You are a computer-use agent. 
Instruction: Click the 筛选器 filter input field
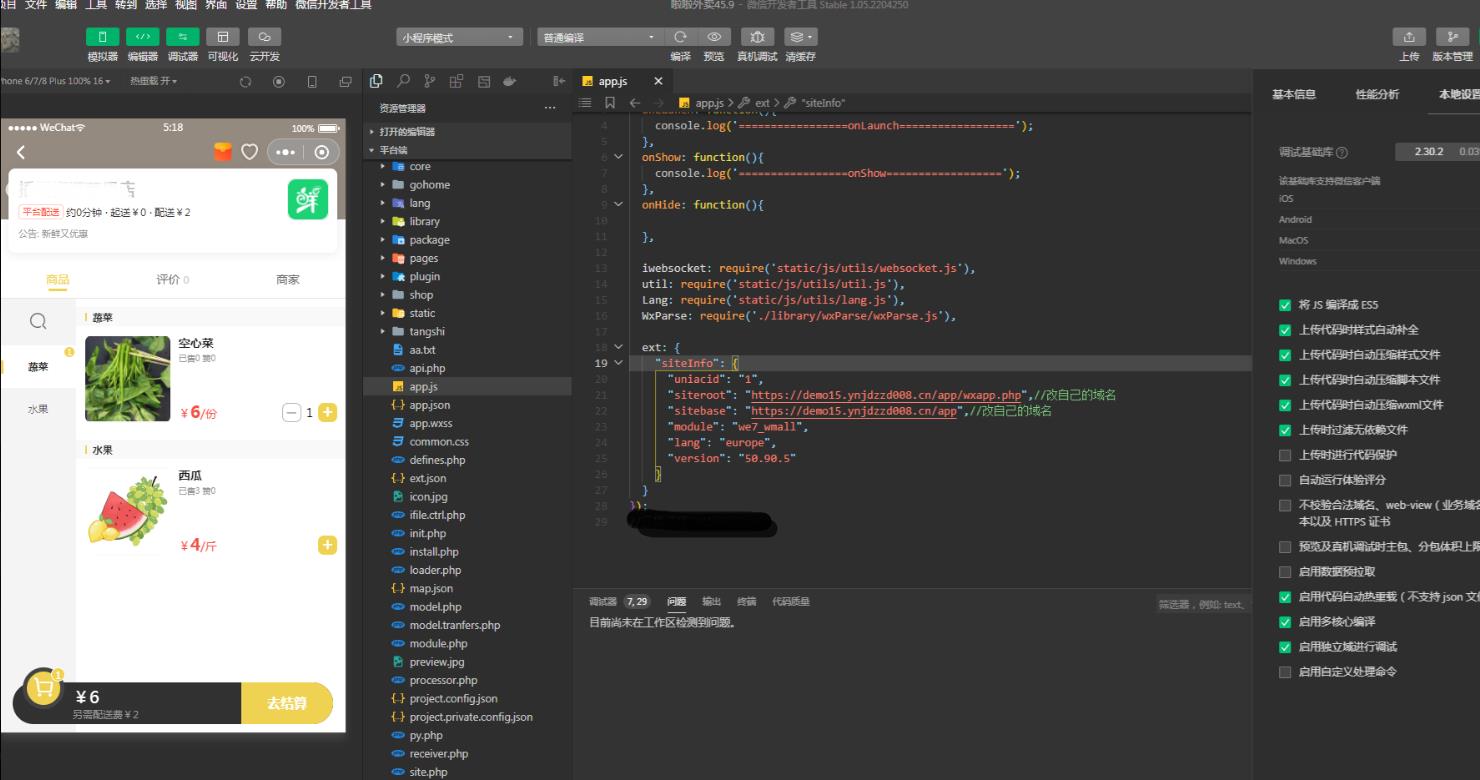click(x=1203, y=604)
